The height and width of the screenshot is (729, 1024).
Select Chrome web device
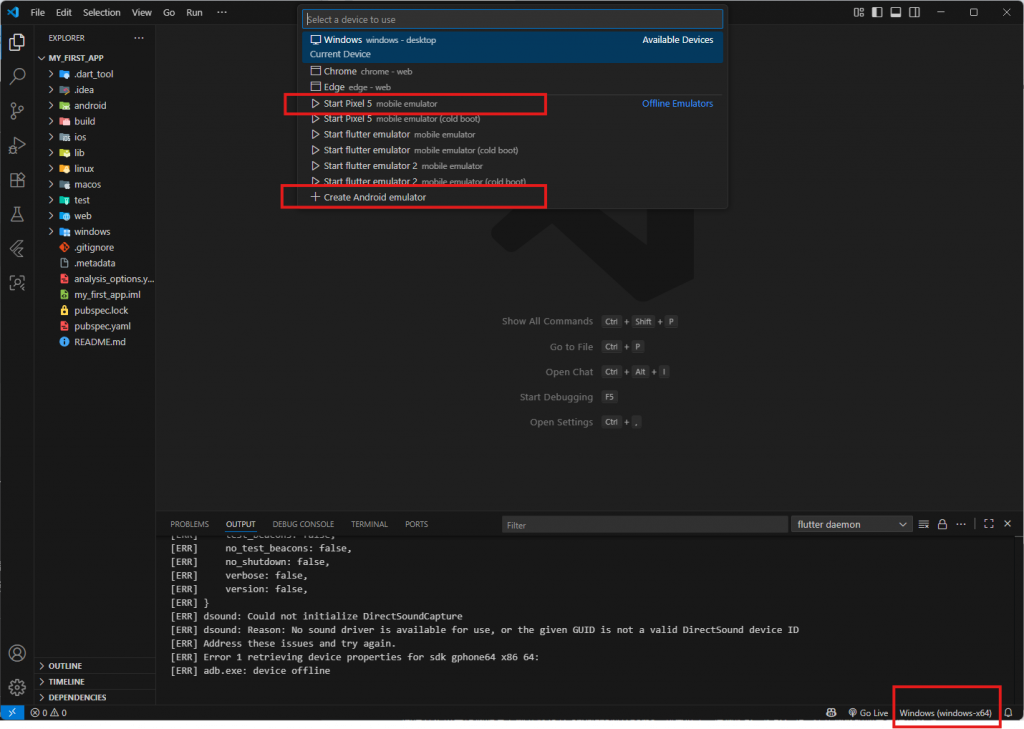(x=513, y=71)
